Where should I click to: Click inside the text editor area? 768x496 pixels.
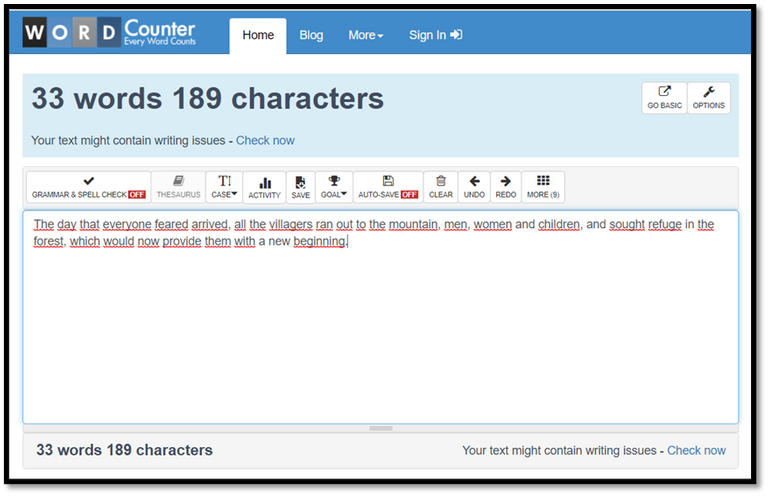coord(381,317)
